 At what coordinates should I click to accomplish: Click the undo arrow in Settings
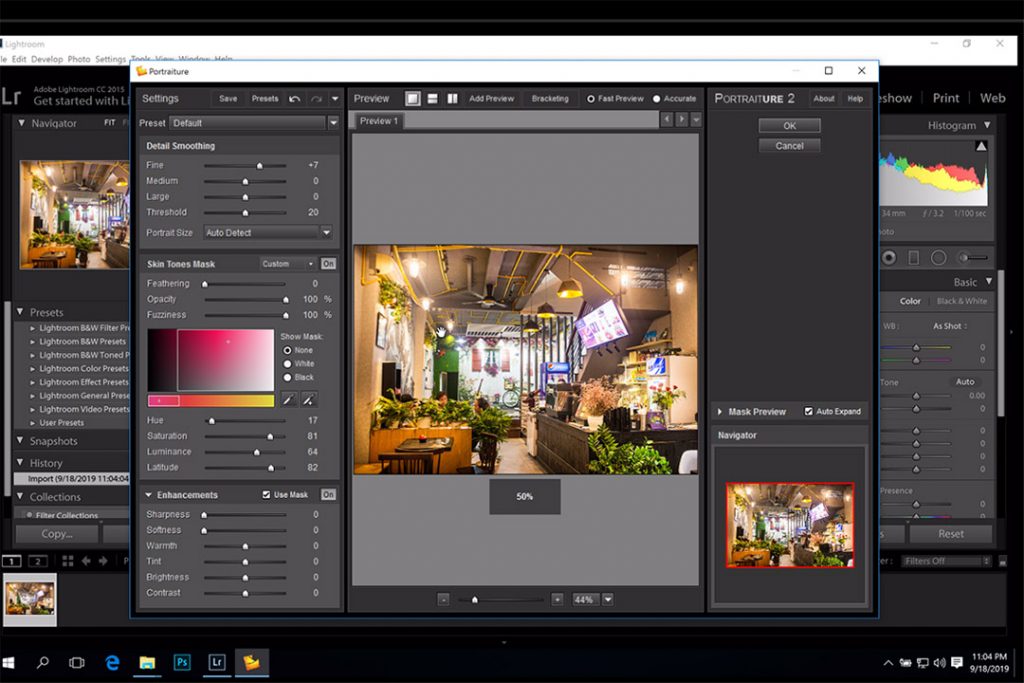pyautogui.click(x=294, y=99)
